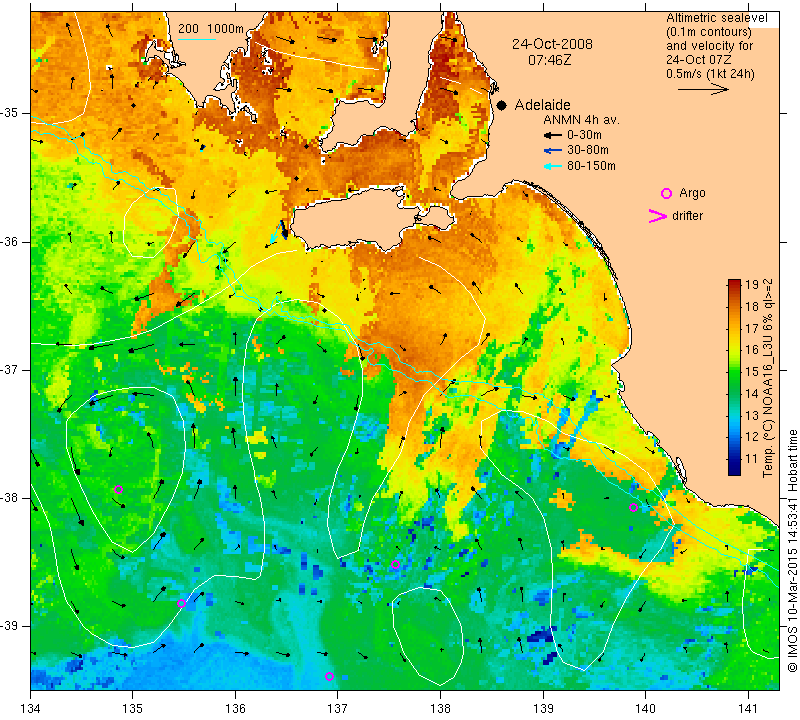The width and height of the screenshot is (800, 720).
Task: Select the '0.5m/s (1kt 24h)' scale text
Action: point(710,74)
